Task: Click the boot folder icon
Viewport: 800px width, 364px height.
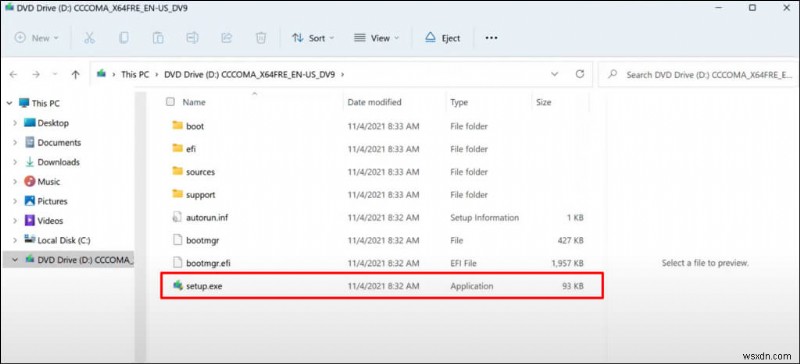Action: [178, 126]
